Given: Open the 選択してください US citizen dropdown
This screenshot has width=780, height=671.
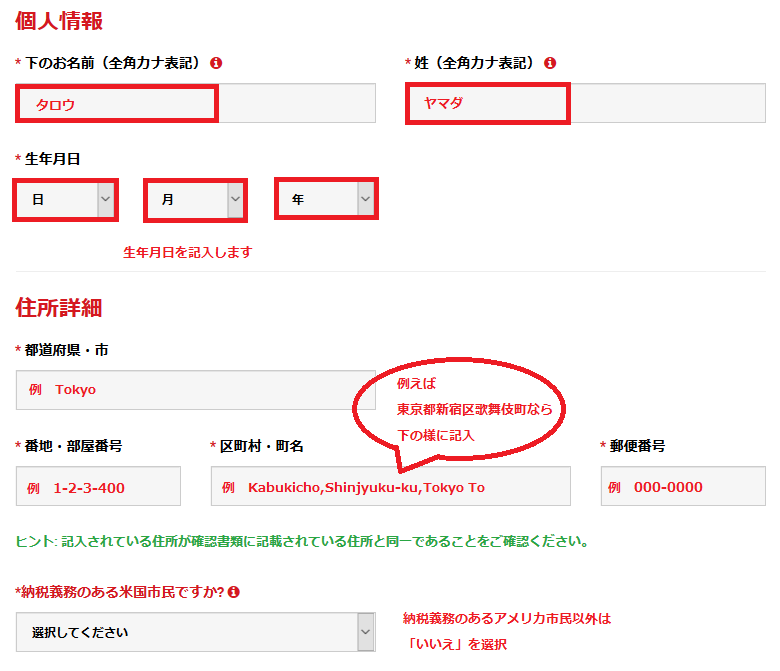Looking at the screenshot, I should click(195, 632).
